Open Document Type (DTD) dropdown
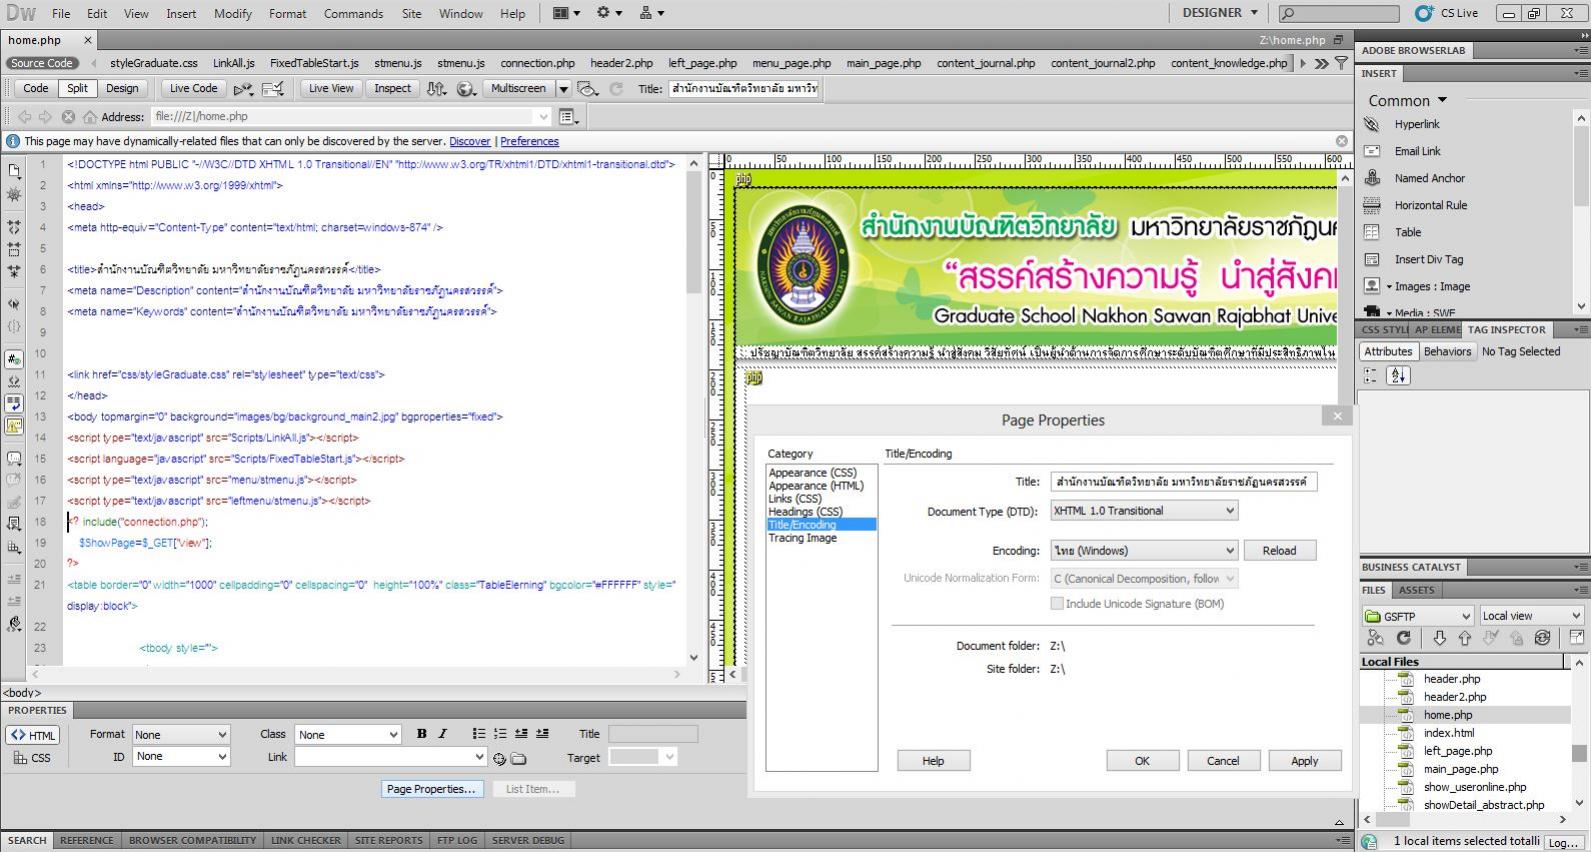This screenshot has width=1591, height=852. point(1144,511)
